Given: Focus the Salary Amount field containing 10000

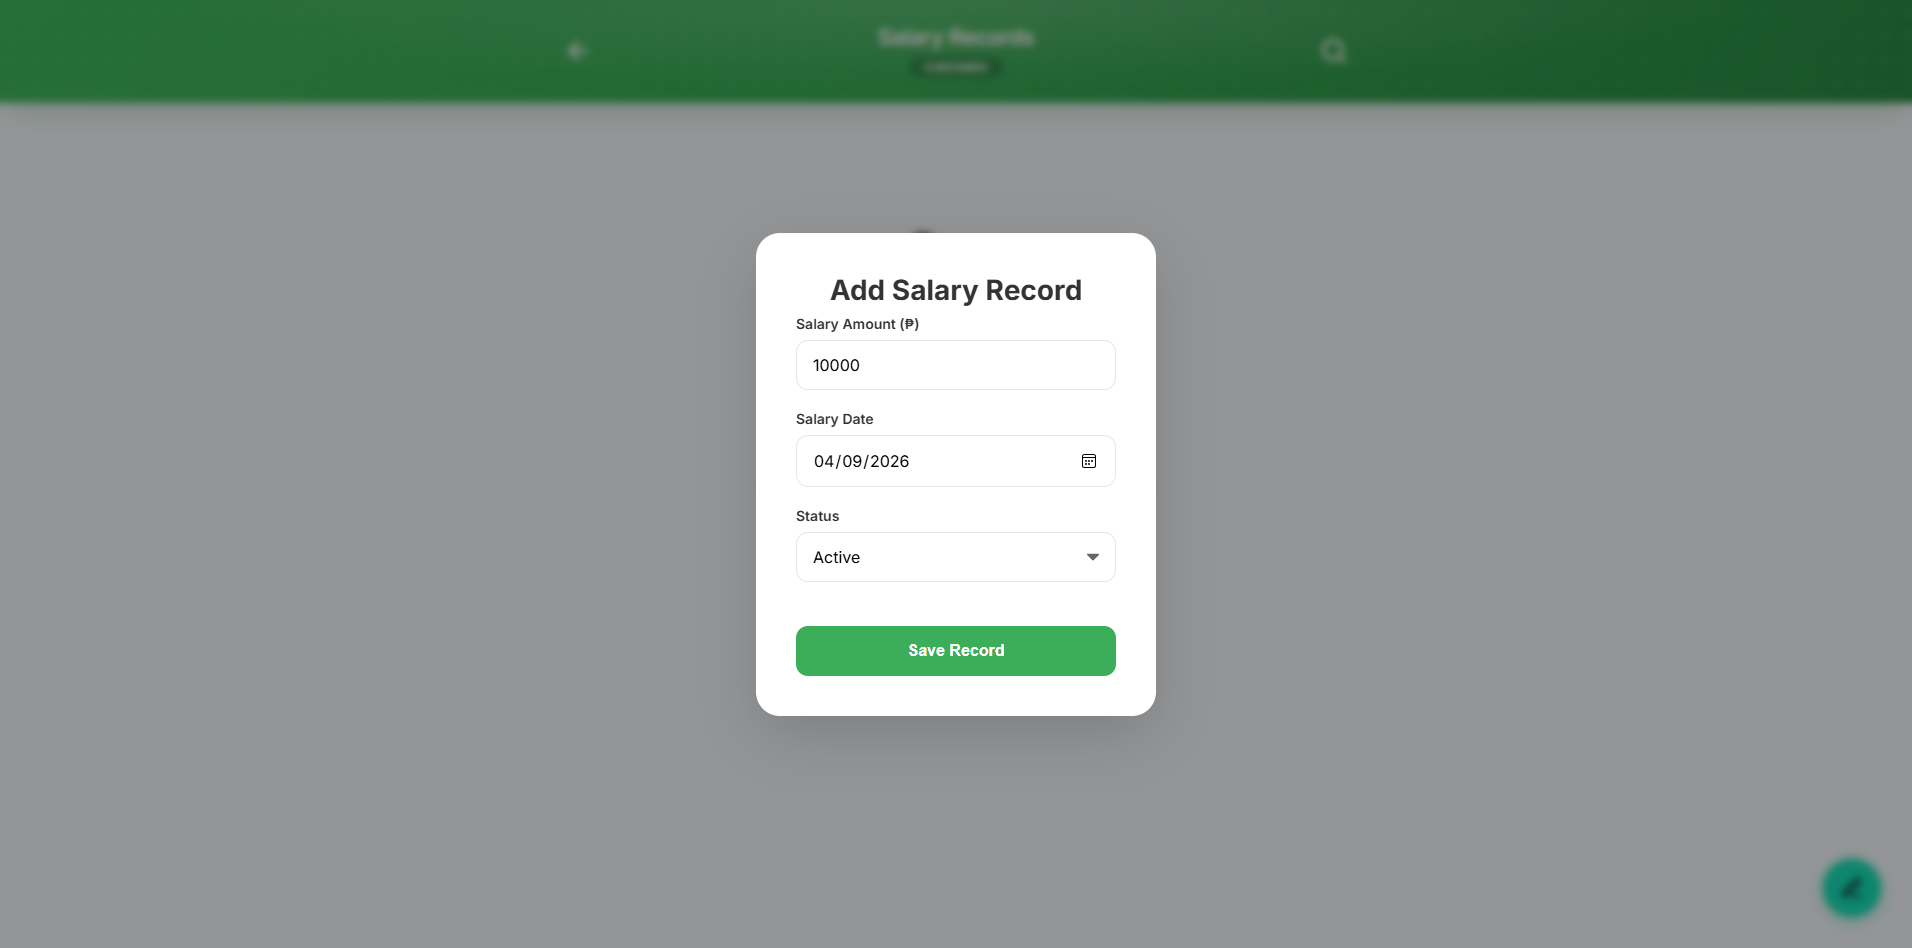Looking at the screenshot, I should (956, 365).
